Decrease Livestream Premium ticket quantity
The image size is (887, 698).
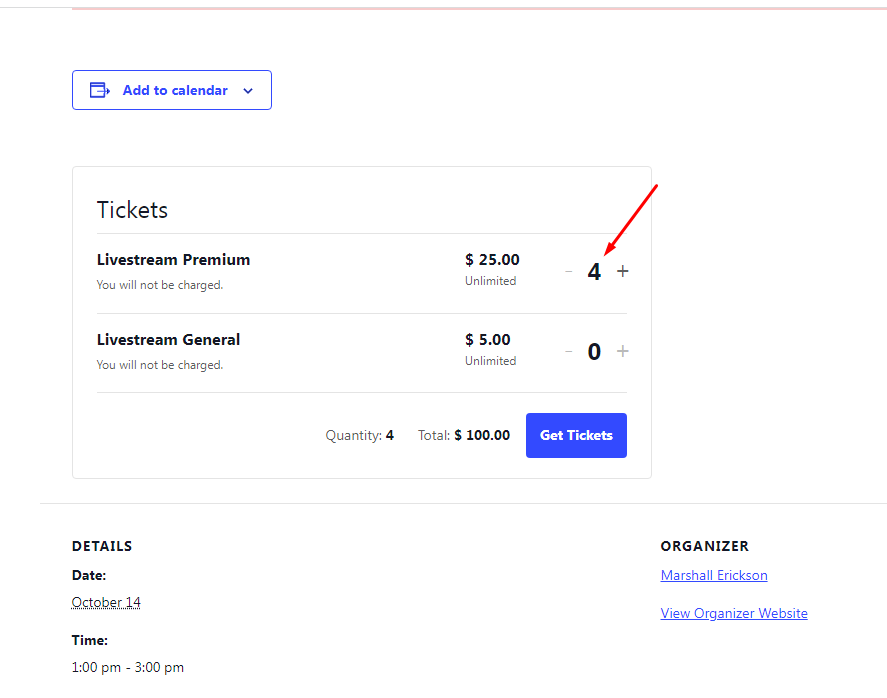point(569,272)
